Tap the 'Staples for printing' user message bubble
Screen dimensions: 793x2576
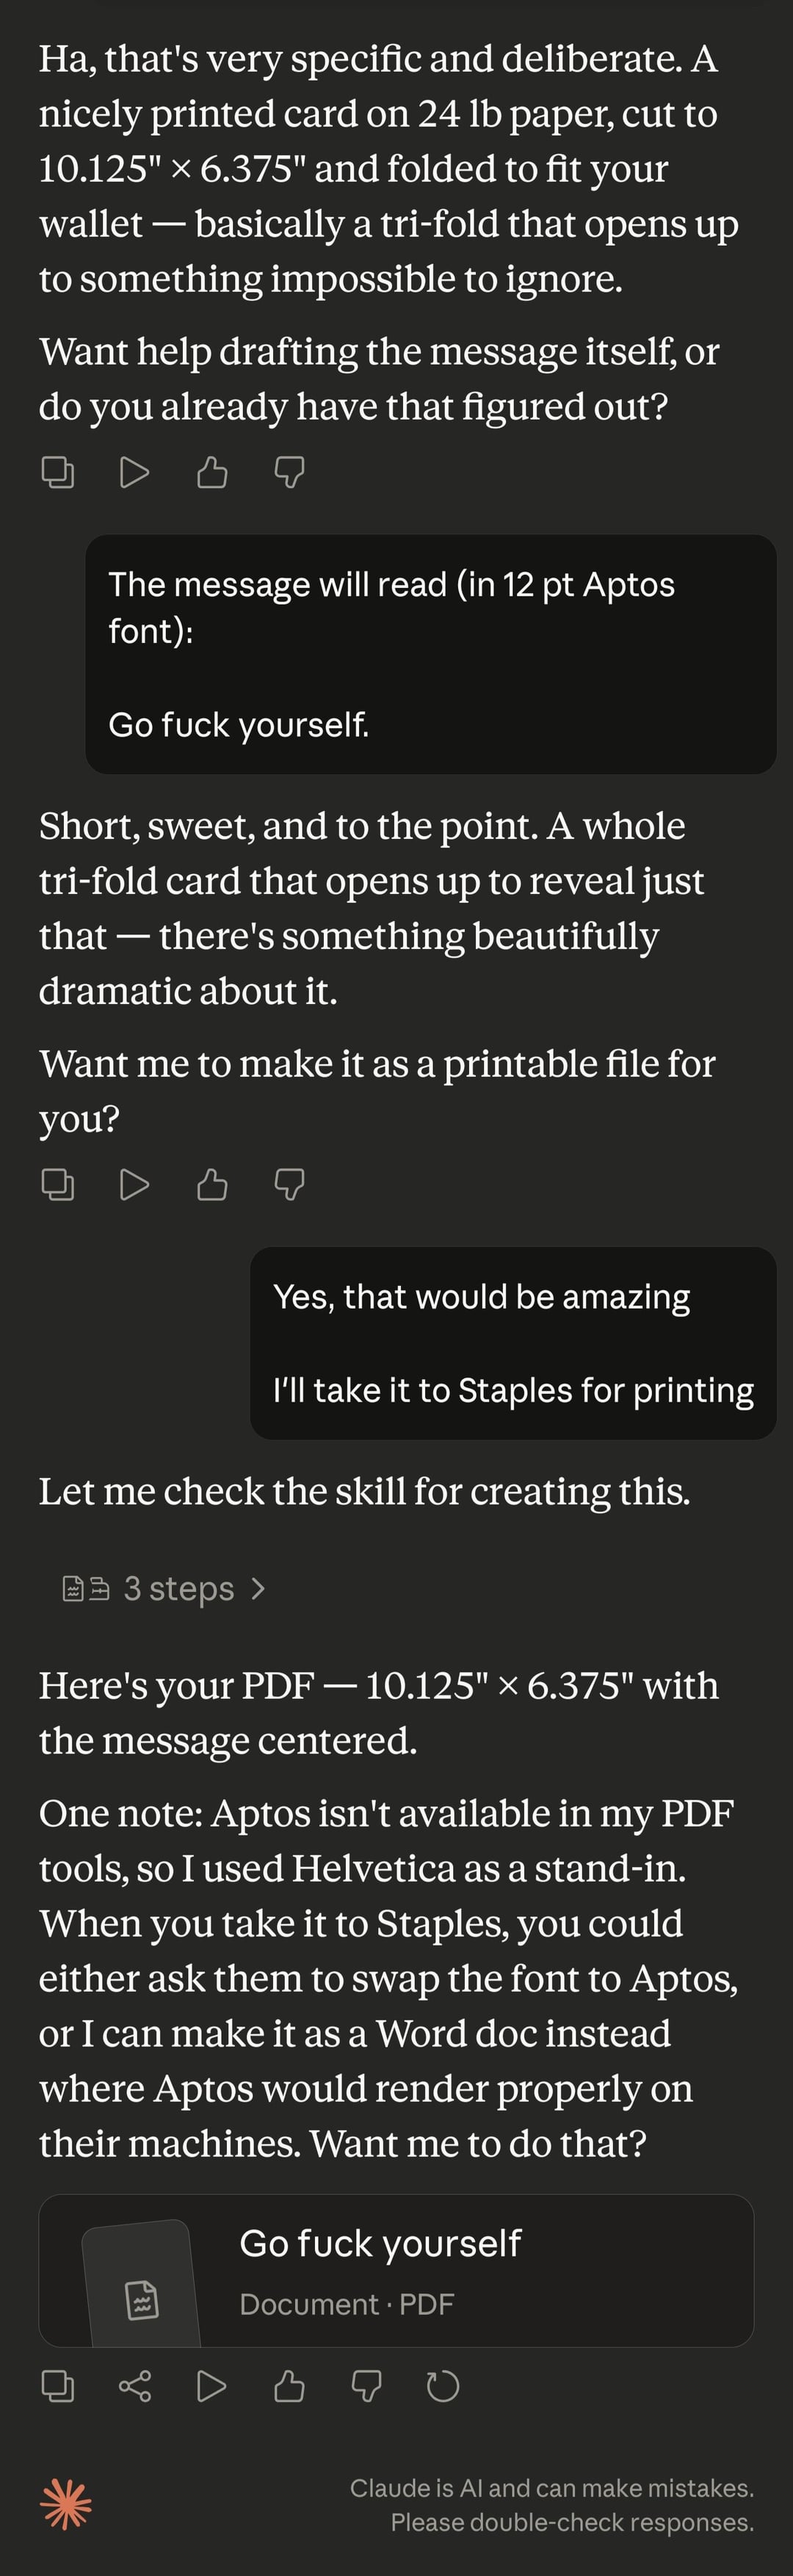tap(513, 1343)
